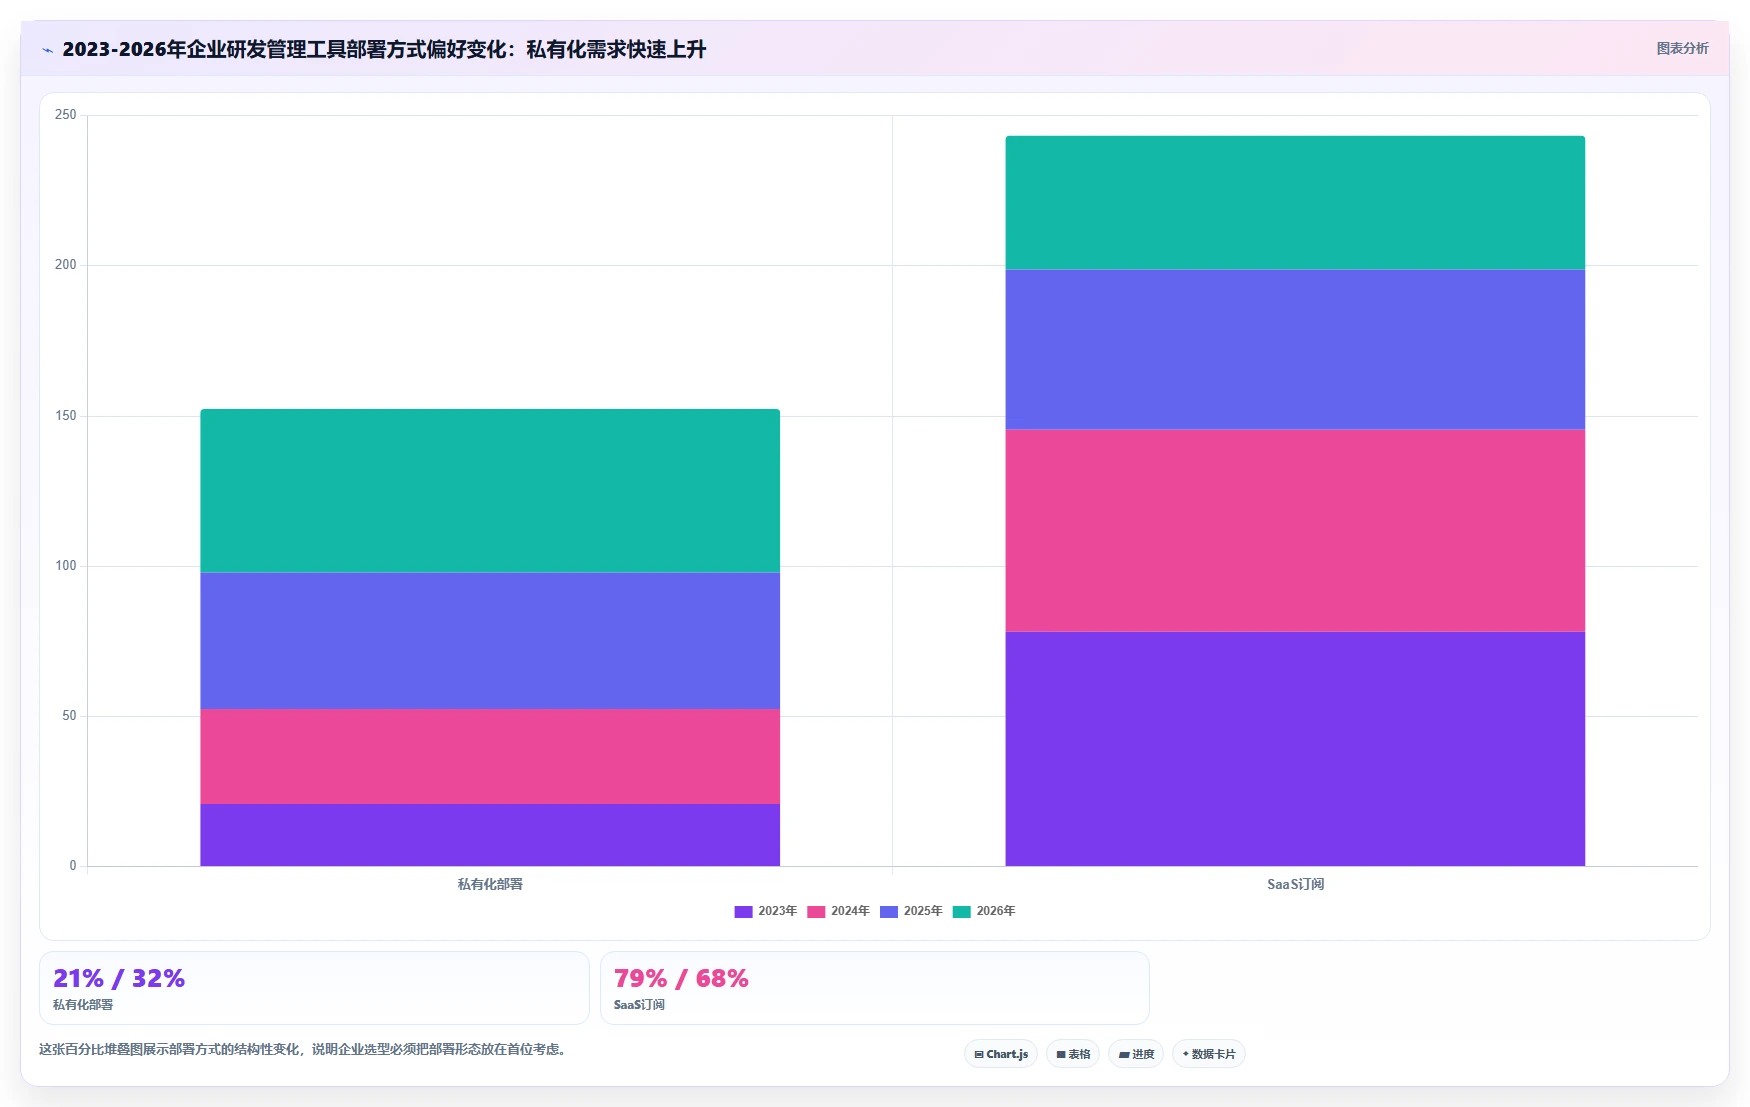This screenshot has height=1107, width=1750.
Task: Click the 私有化部署 x-axis label
Action: [x=490, y=884]
